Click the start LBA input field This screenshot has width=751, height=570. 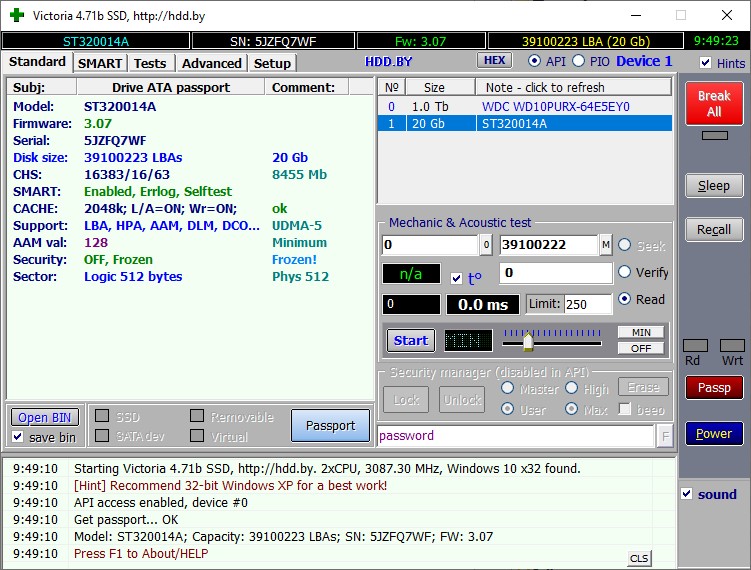[x=430, y=245]
